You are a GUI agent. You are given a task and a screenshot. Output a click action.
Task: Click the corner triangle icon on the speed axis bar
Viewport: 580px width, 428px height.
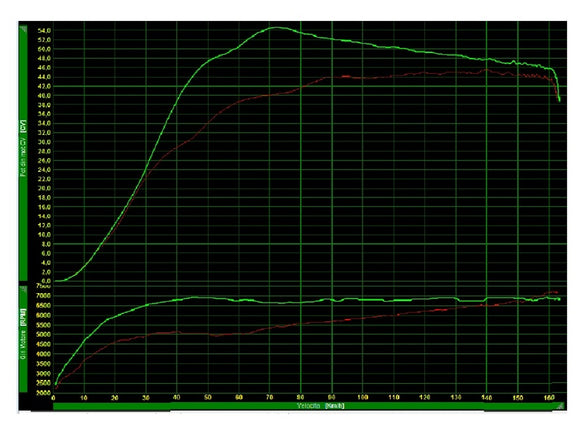(560, 406)
